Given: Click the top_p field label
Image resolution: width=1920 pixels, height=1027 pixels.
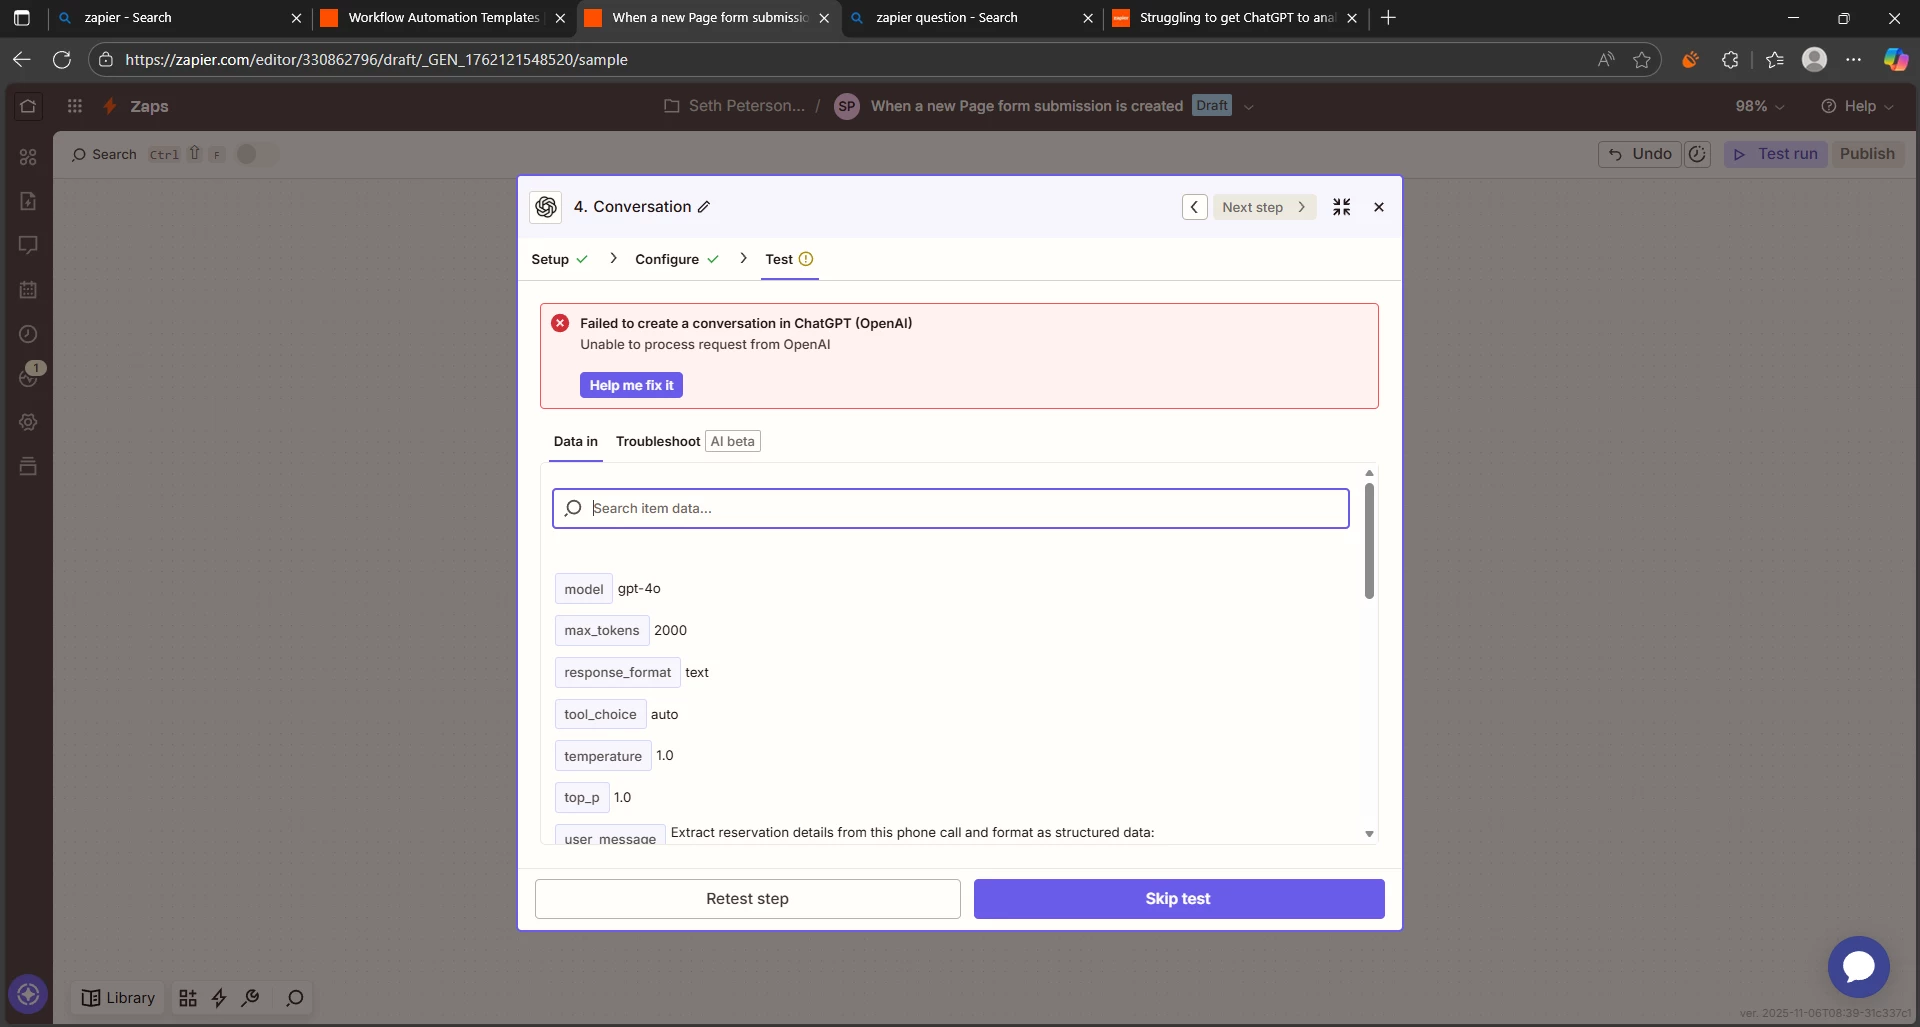Looking at the screenshot, I should (x=582, y=797).
